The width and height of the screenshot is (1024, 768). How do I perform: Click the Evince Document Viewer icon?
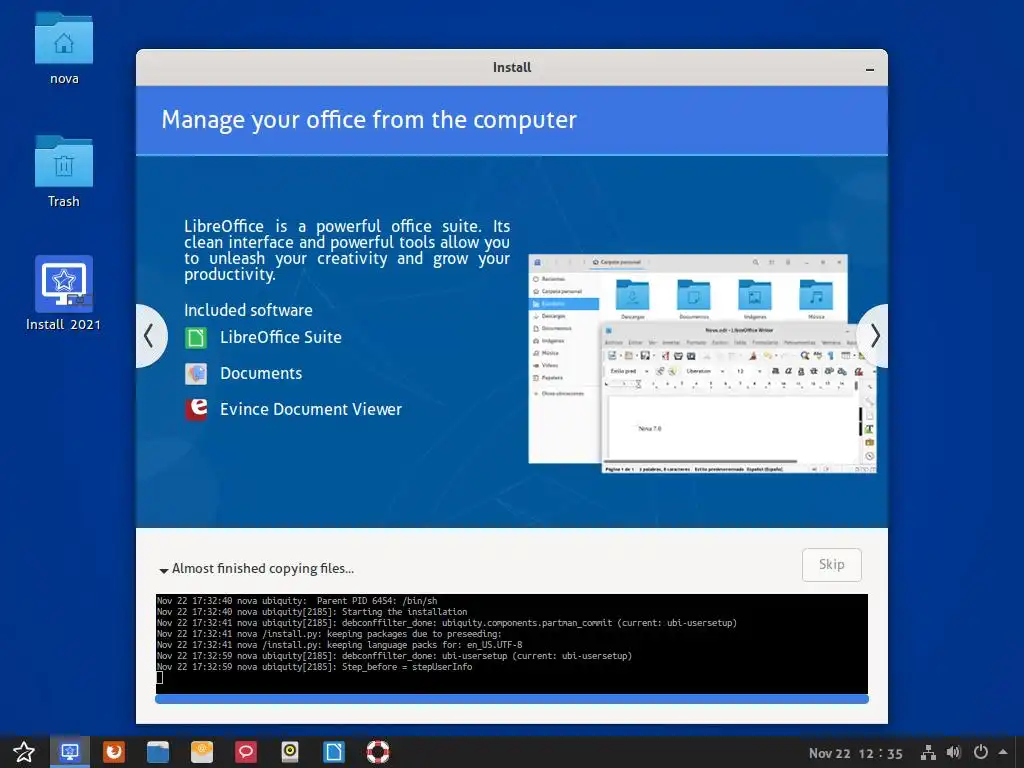196,409
